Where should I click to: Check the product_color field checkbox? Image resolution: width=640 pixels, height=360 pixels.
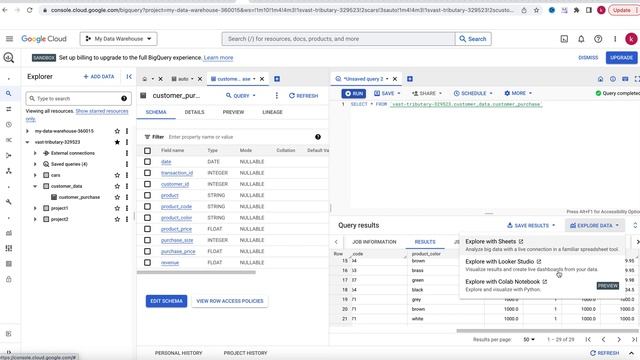147,218
